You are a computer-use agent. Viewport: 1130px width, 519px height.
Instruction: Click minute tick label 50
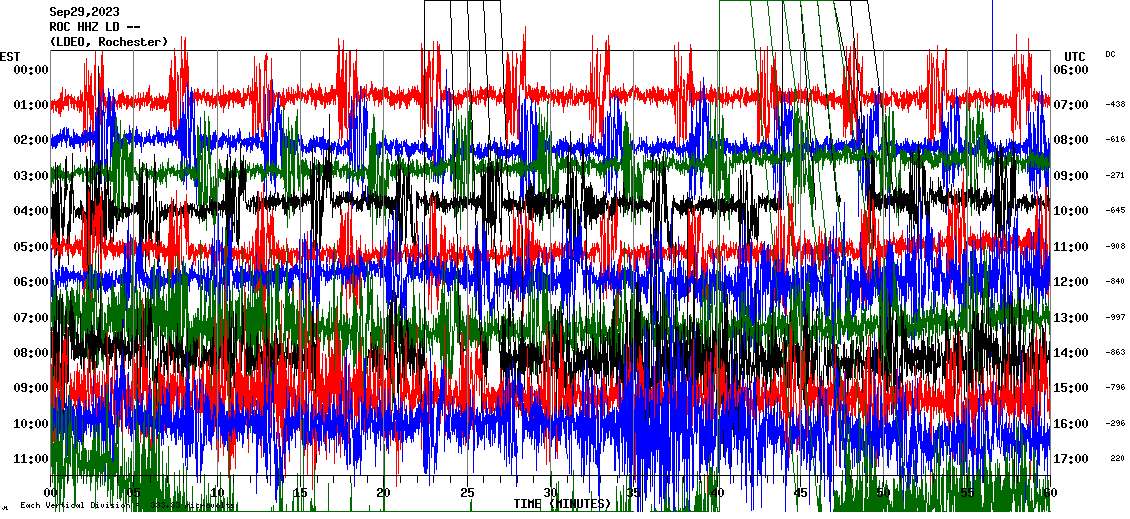884,493
